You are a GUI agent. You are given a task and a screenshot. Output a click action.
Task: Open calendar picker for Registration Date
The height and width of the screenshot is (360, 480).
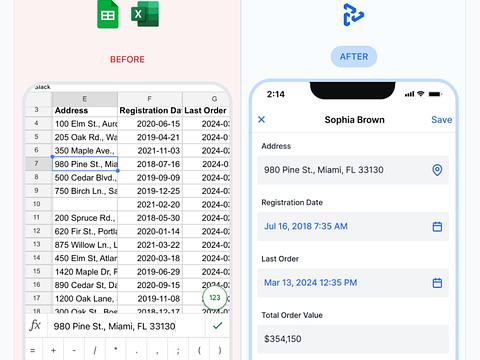(x=437, y=227)
